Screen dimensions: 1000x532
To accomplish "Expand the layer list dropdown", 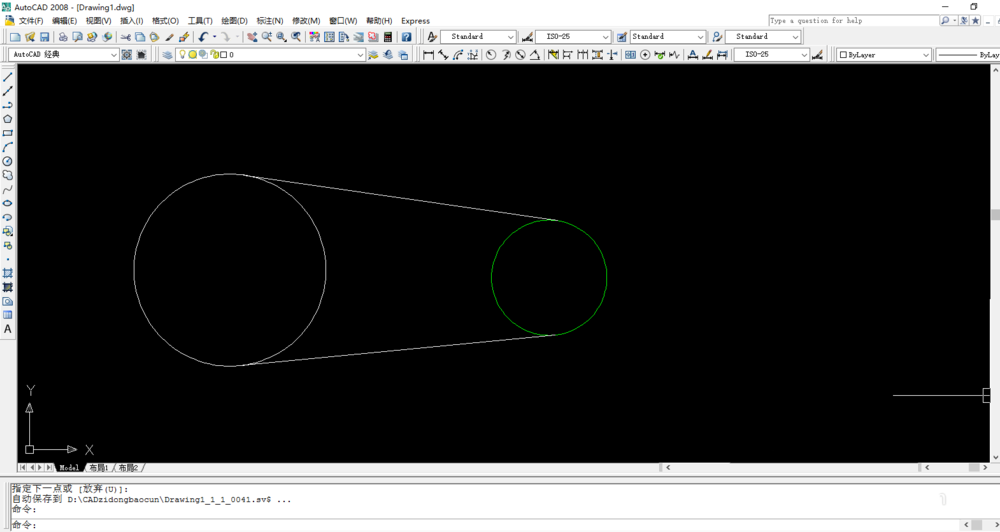I will pos(360,55).
